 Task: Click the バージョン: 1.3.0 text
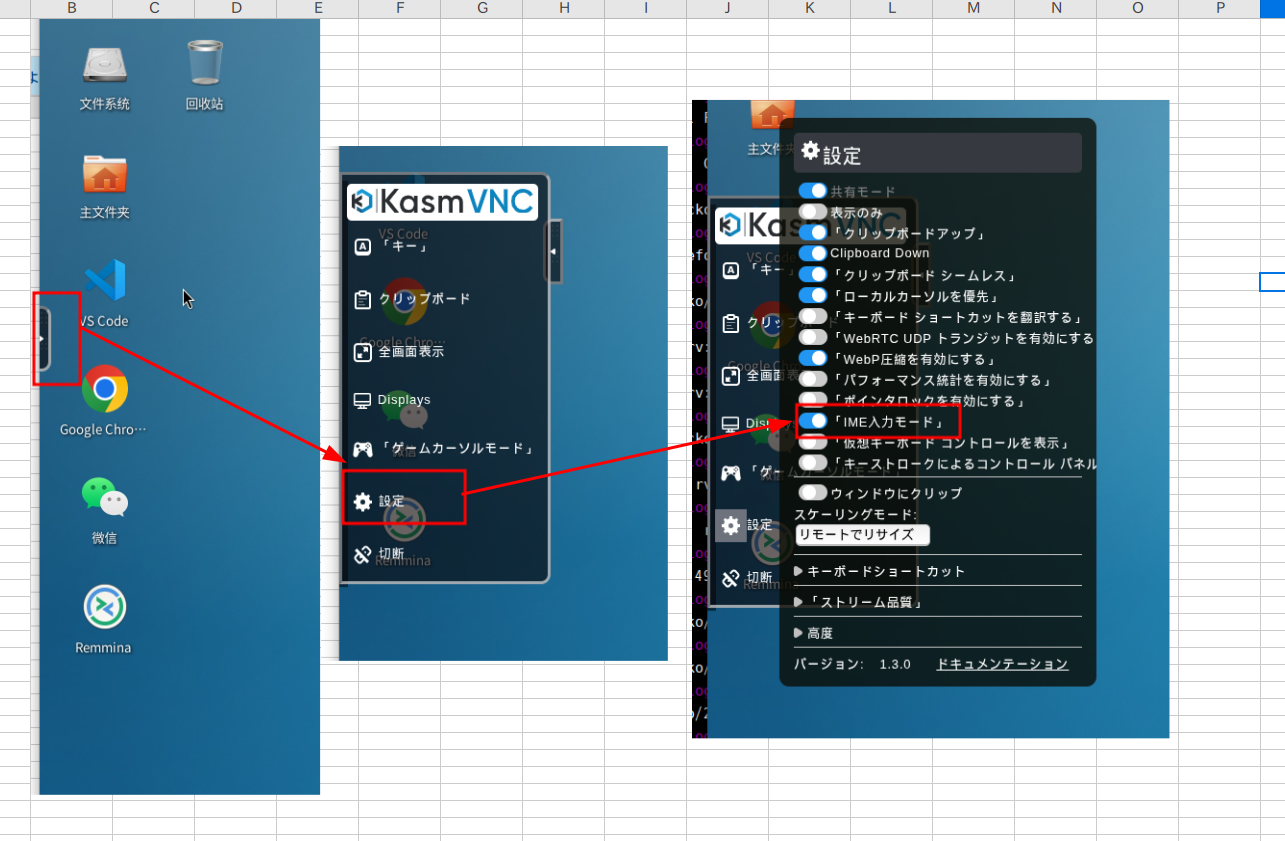(x=852, y=664)
